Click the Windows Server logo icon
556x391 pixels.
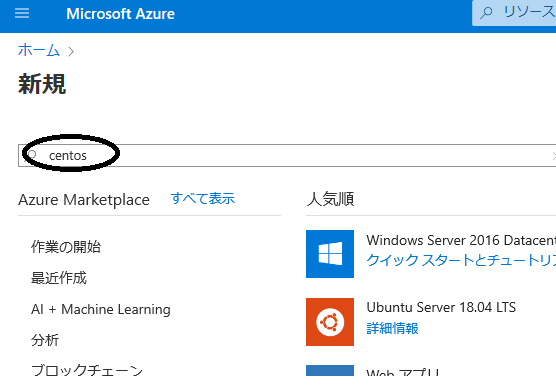click(x=330, y=254)
